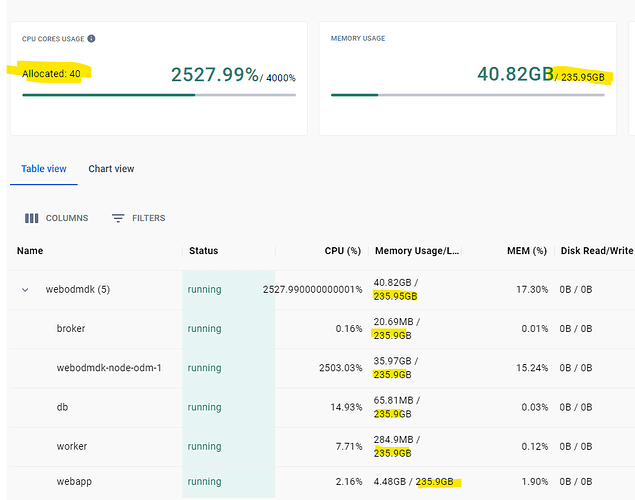Open the FILTERS panel button

[x=139, y=218]
